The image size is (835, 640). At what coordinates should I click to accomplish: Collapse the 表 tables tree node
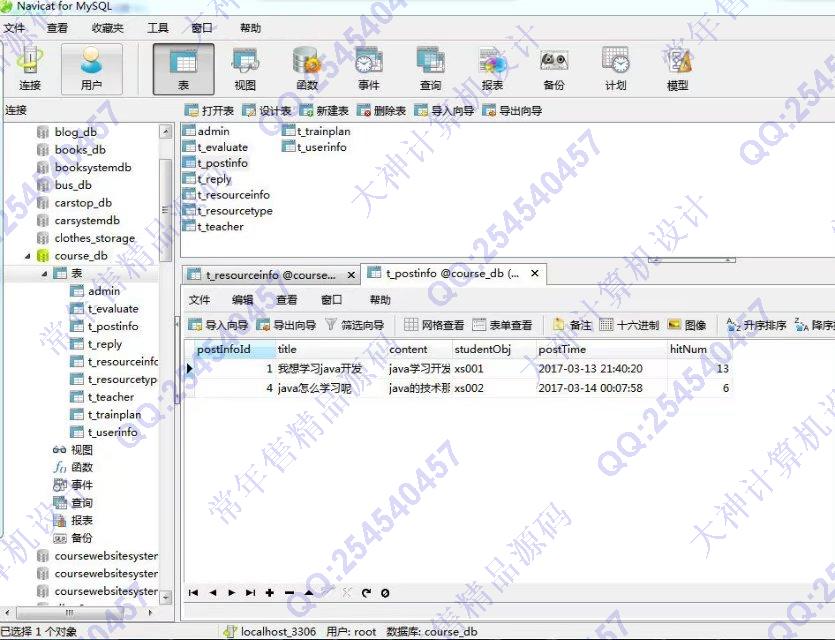[45, 274]
